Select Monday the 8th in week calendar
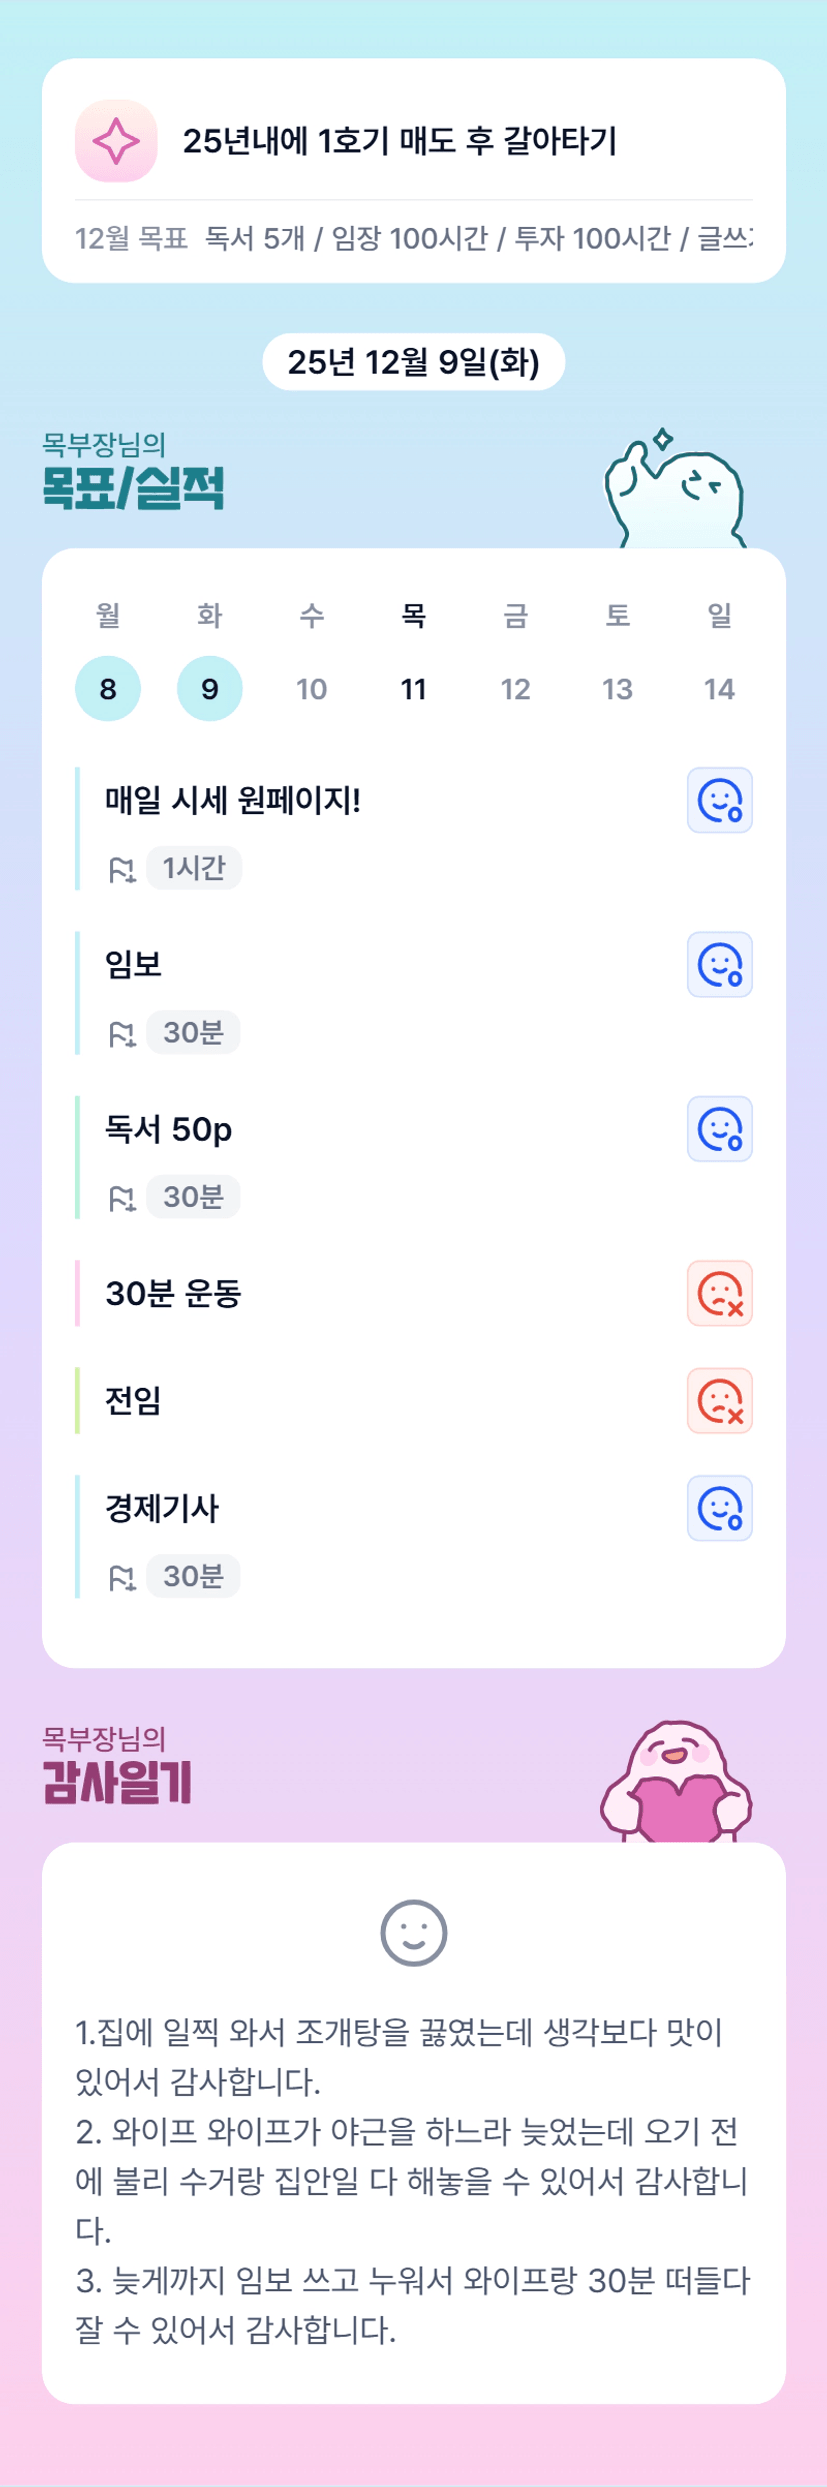Screen dimensions: 827x2487 click(108, 689)
